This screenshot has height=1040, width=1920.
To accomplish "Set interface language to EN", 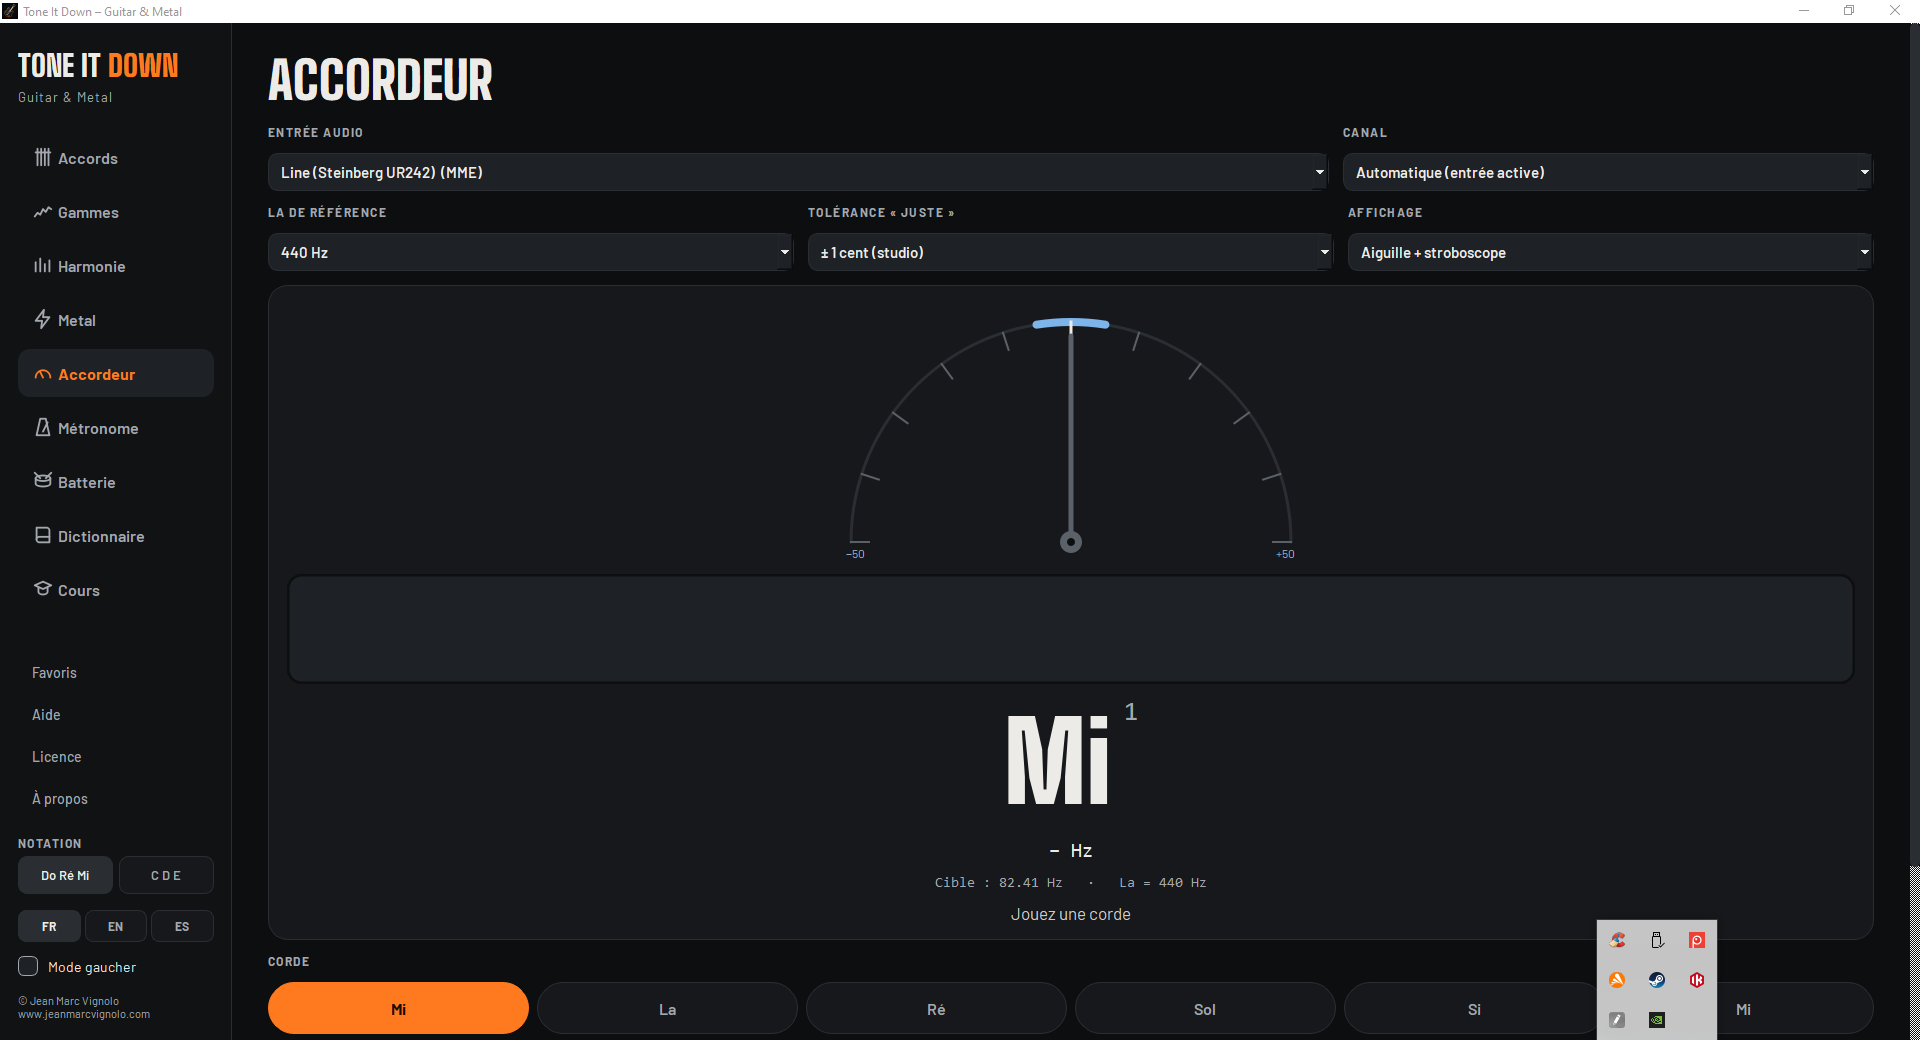I will click(x=116, y=926).
